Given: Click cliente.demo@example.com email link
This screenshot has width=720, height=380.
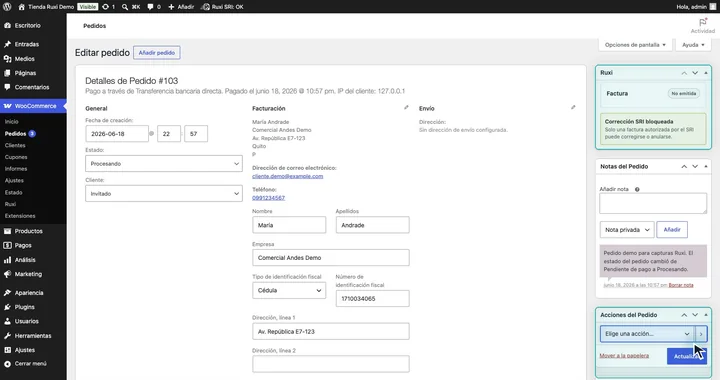Looking at the screenshot, I should [x=287, y=176].
